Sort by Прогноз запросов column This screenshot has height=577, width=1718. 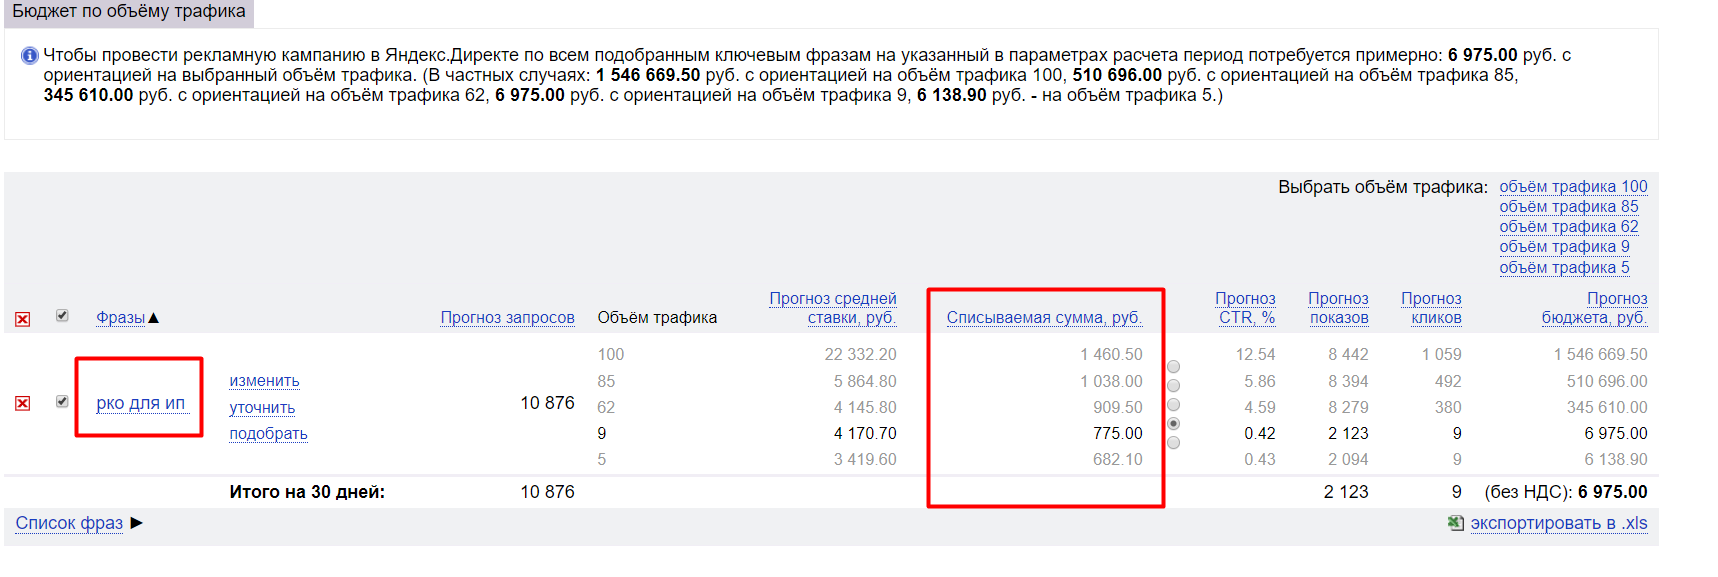[507, 318]
